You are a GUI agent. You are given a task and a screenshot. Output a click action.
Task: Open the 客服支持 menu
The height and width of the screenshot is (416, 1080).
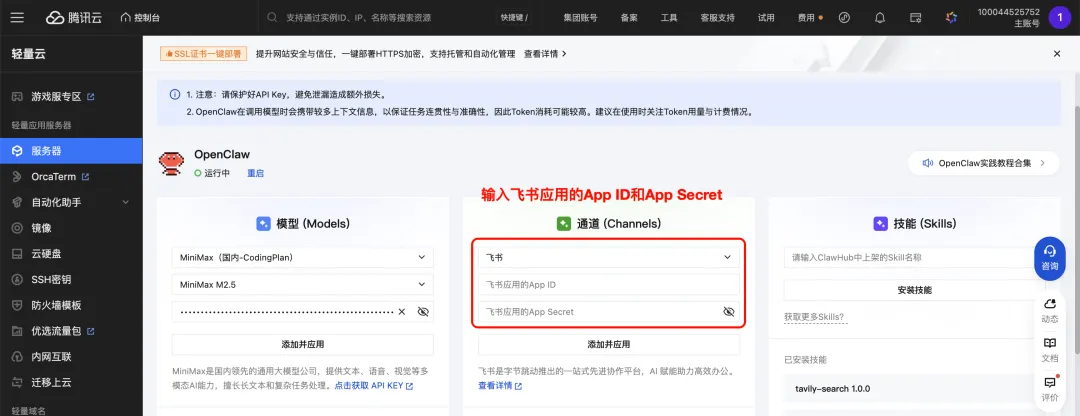coord(717,18)
